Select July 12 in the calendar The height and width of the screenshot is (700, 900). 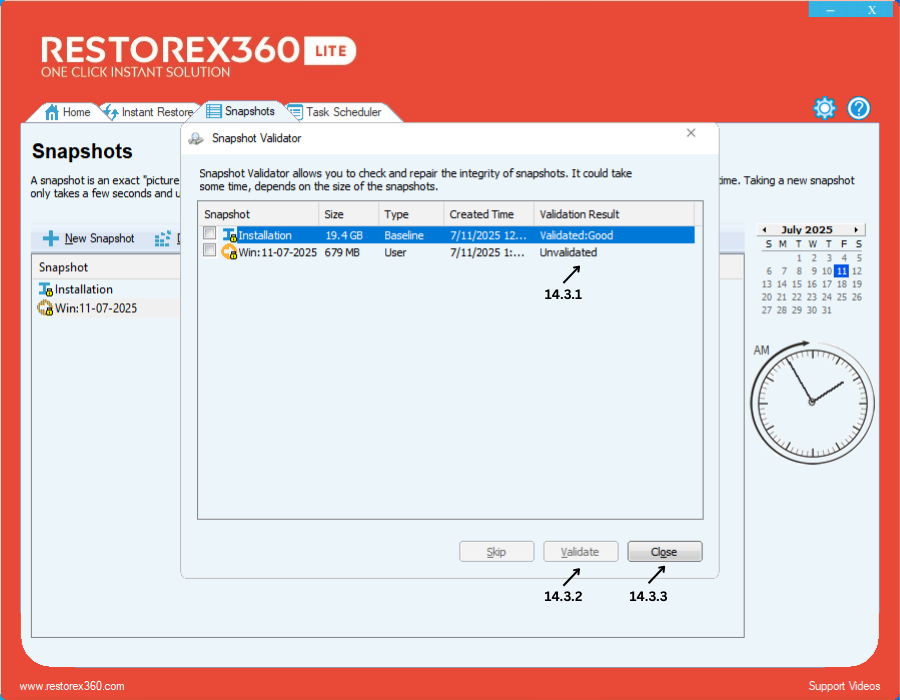857,271
